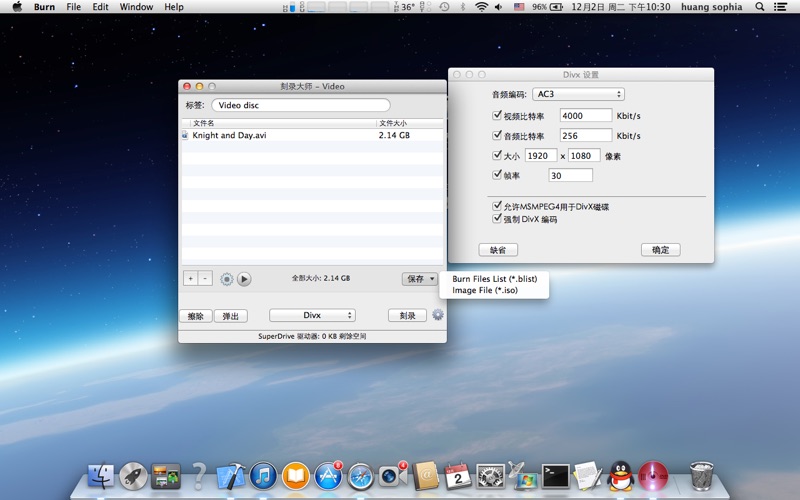Click settings gear next to 刻录 button
The image size is (800, 500).
point(437,315)
